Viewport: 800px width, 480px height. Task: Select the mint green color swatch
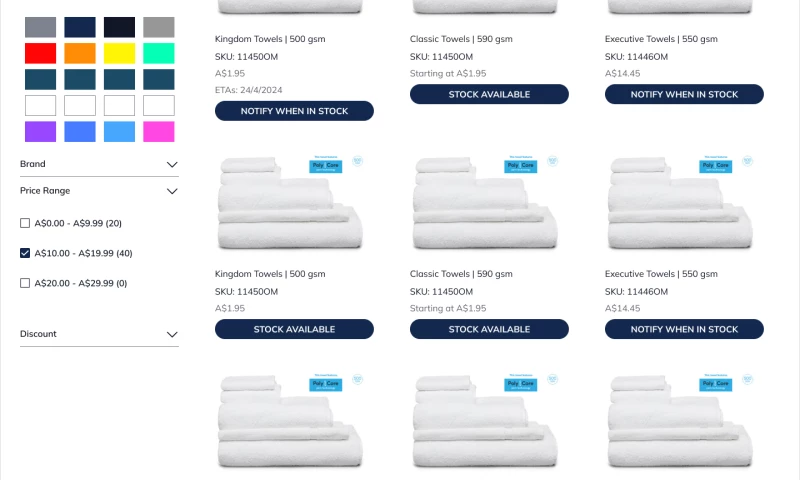tap(159, 53)
